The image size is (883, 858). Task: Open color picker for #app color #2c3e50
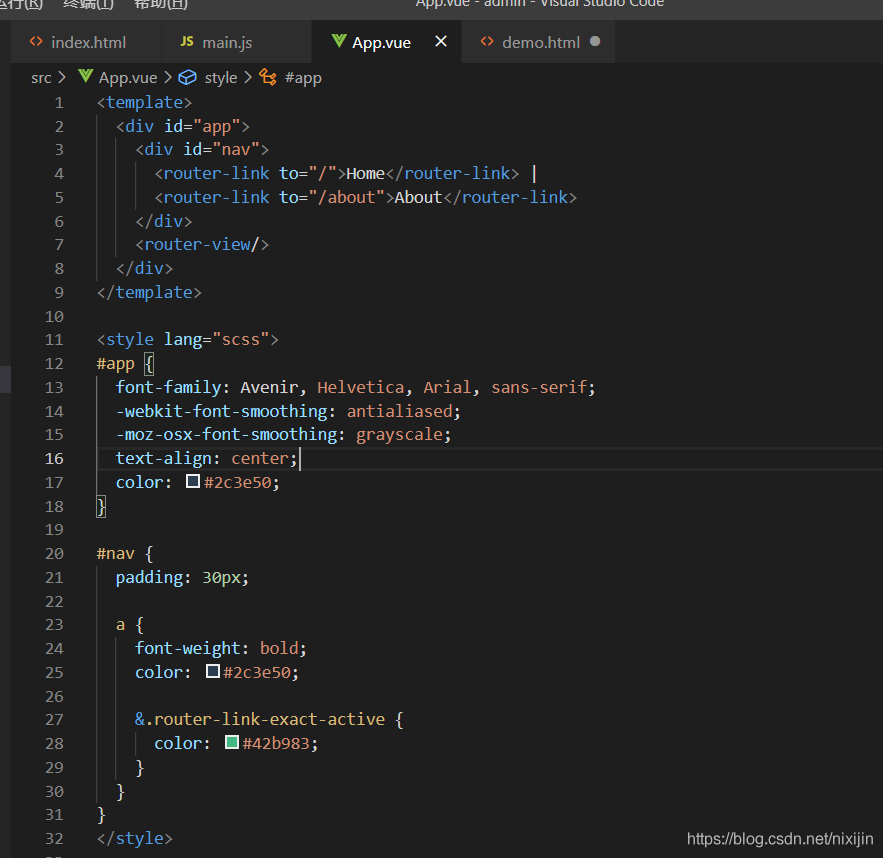coord(193,481)
